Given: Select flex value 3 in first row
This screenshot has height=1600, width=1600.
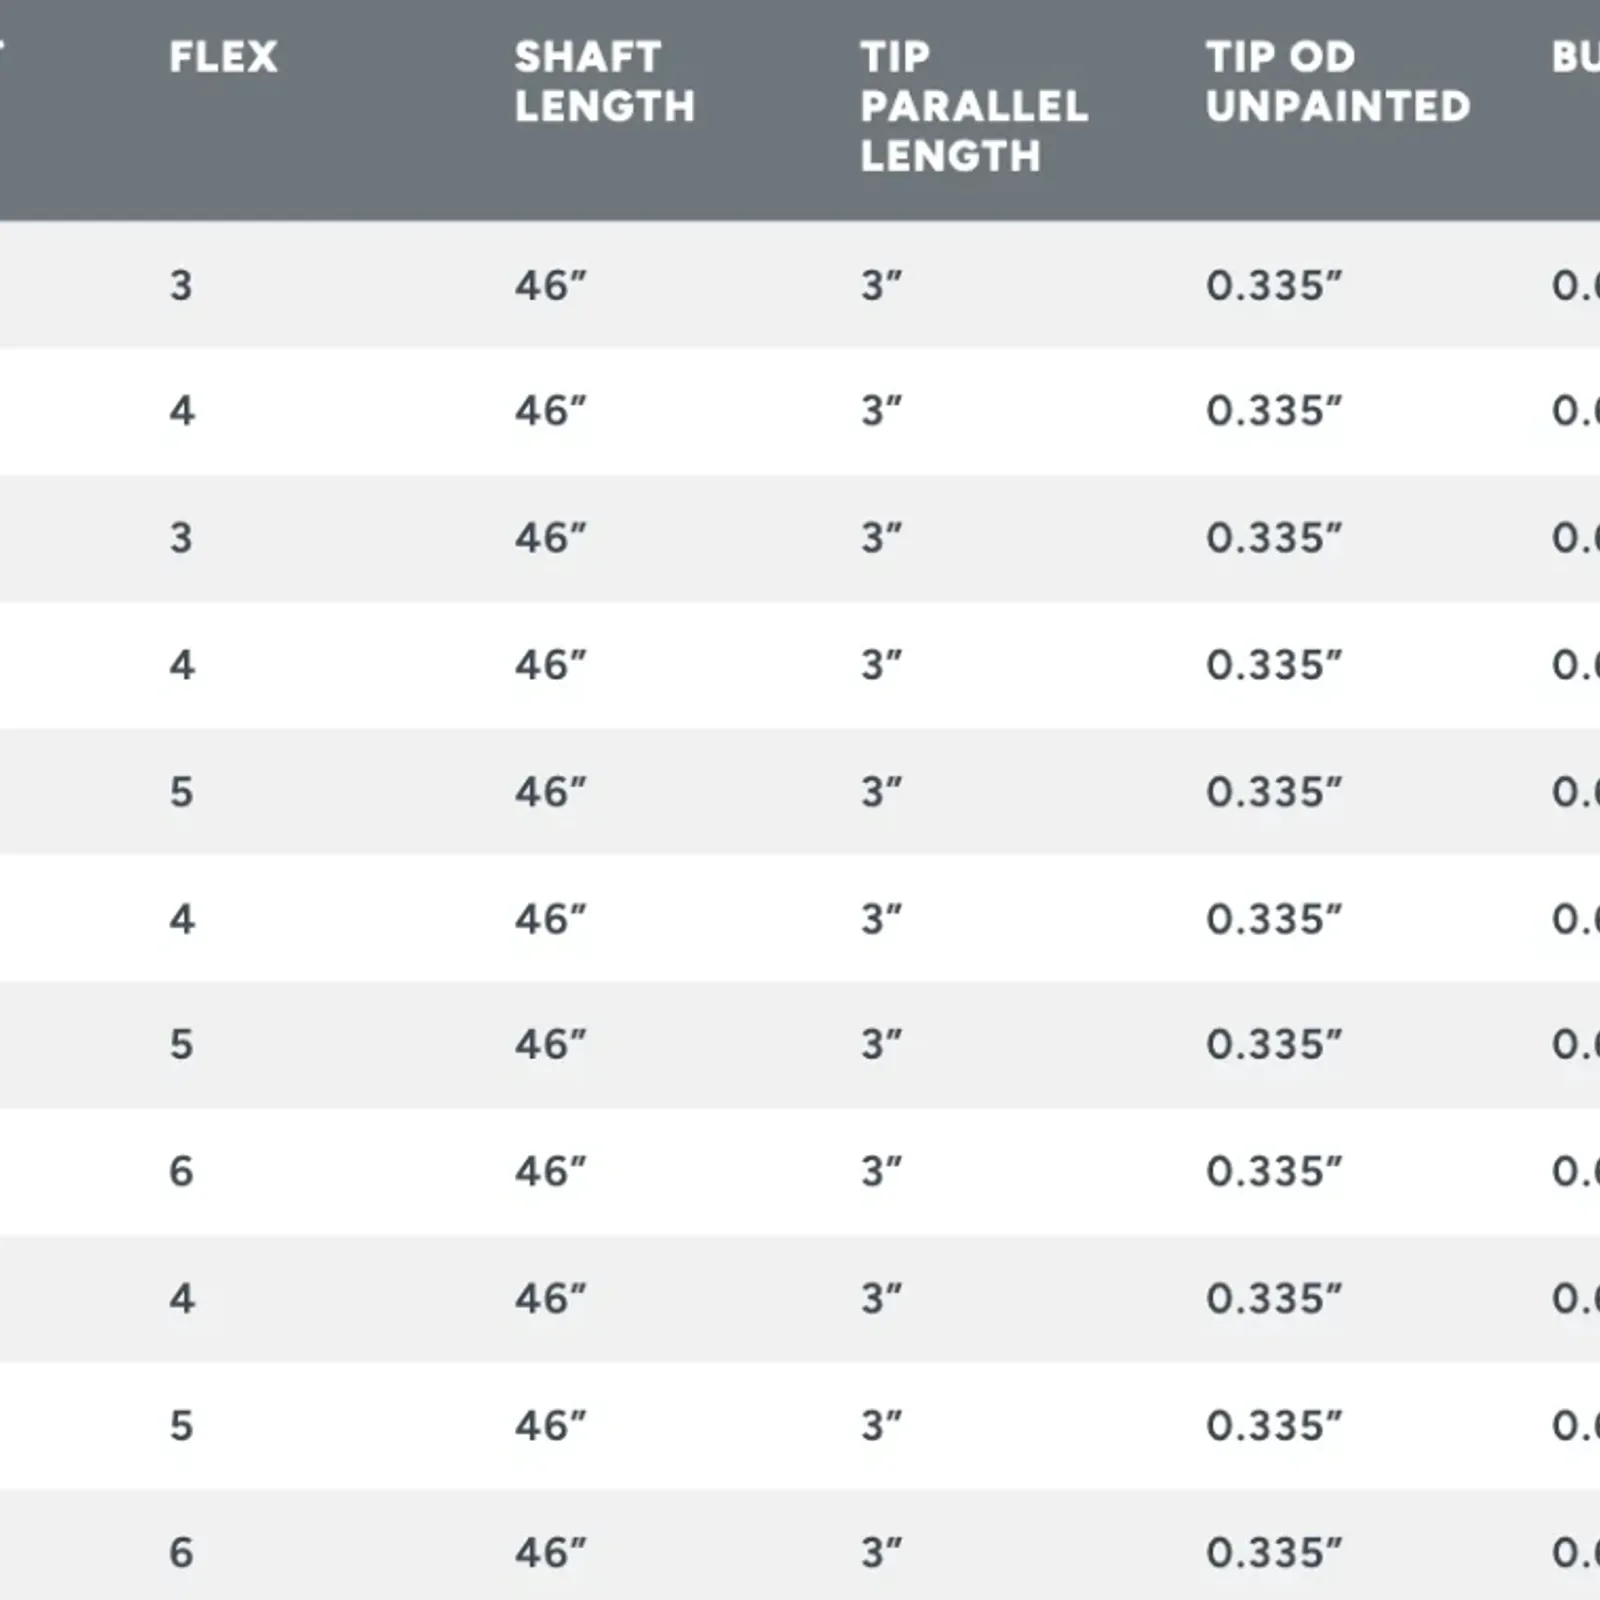Looking at the screenshot, I should pos(181,285).
